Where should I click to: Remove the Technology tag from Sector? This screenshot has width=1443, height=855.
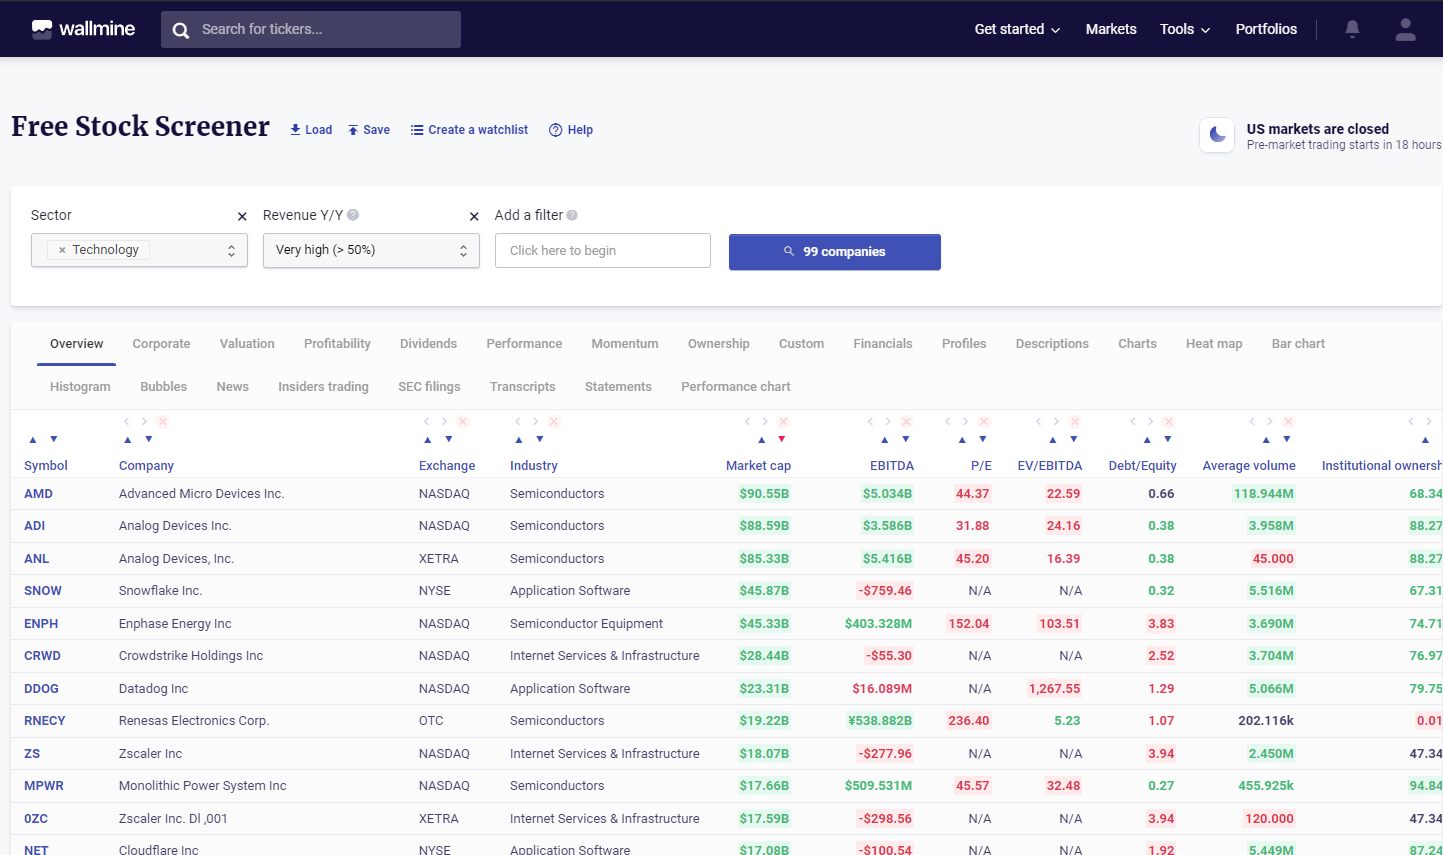(62, 250)
